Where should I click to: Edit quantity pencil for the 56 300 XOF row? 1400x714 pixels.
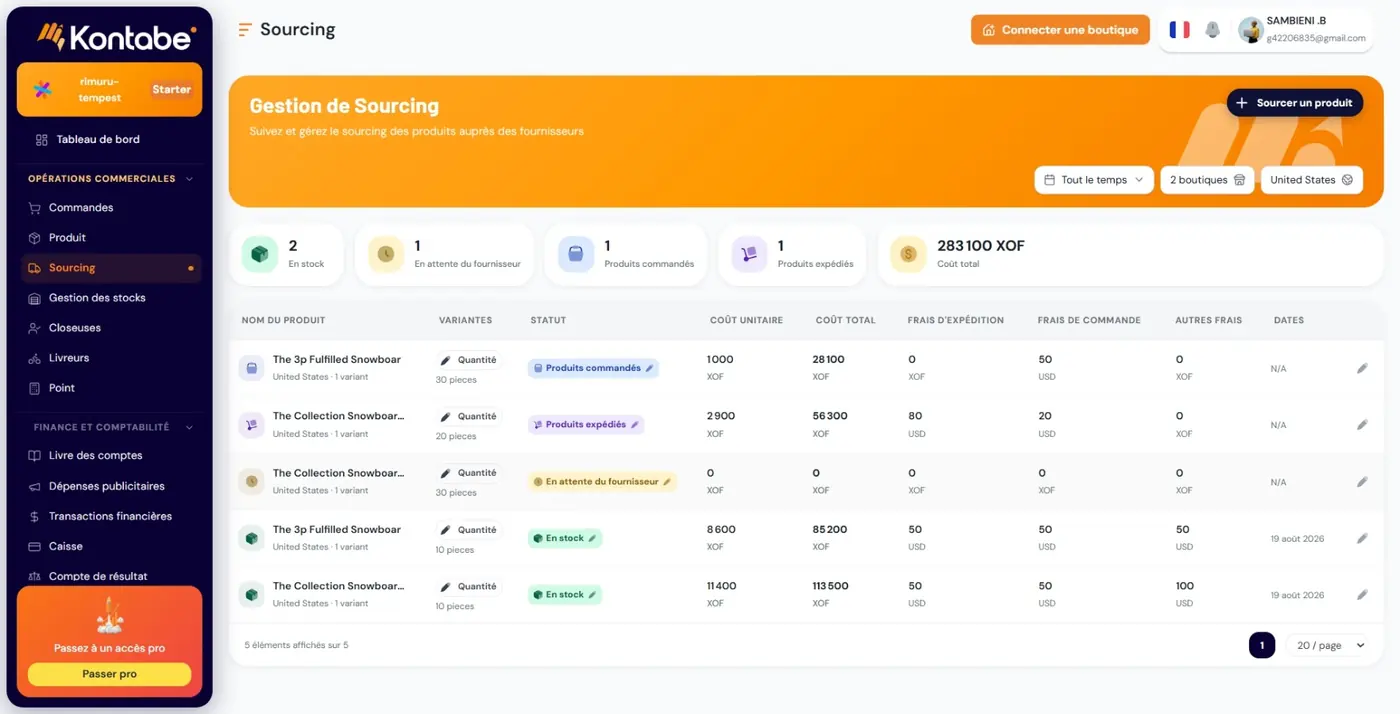446,417
